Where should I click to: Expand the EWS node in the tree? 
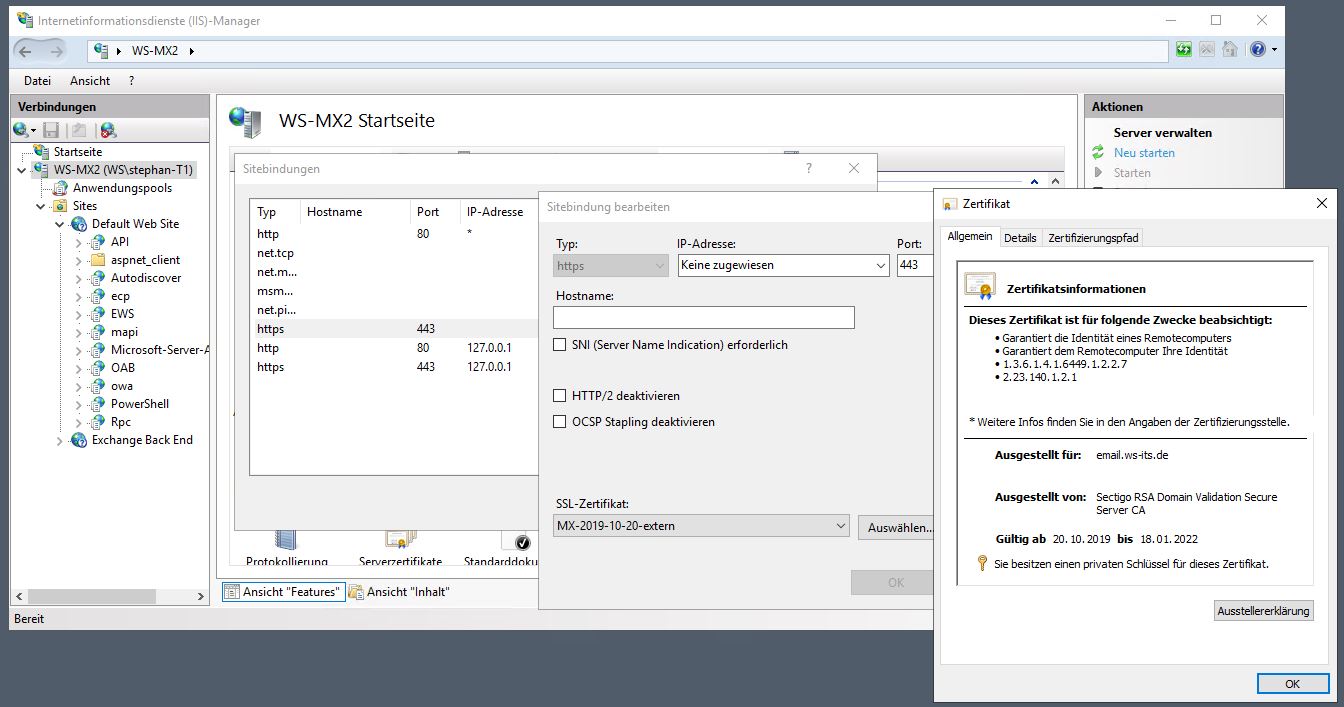coord(79,314)
